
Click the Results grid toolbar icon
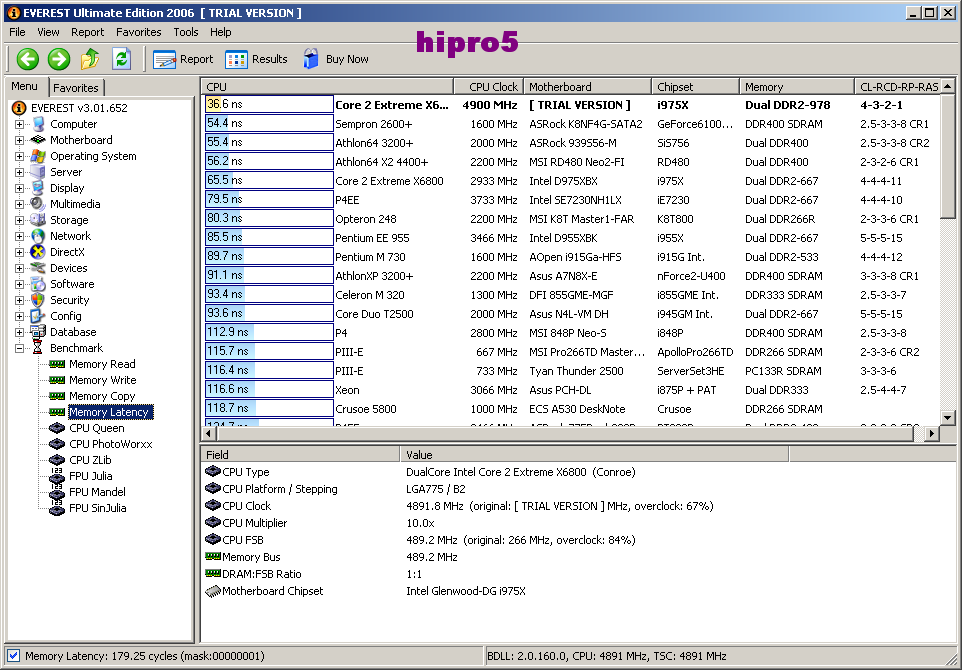click(x=236, y=60)
